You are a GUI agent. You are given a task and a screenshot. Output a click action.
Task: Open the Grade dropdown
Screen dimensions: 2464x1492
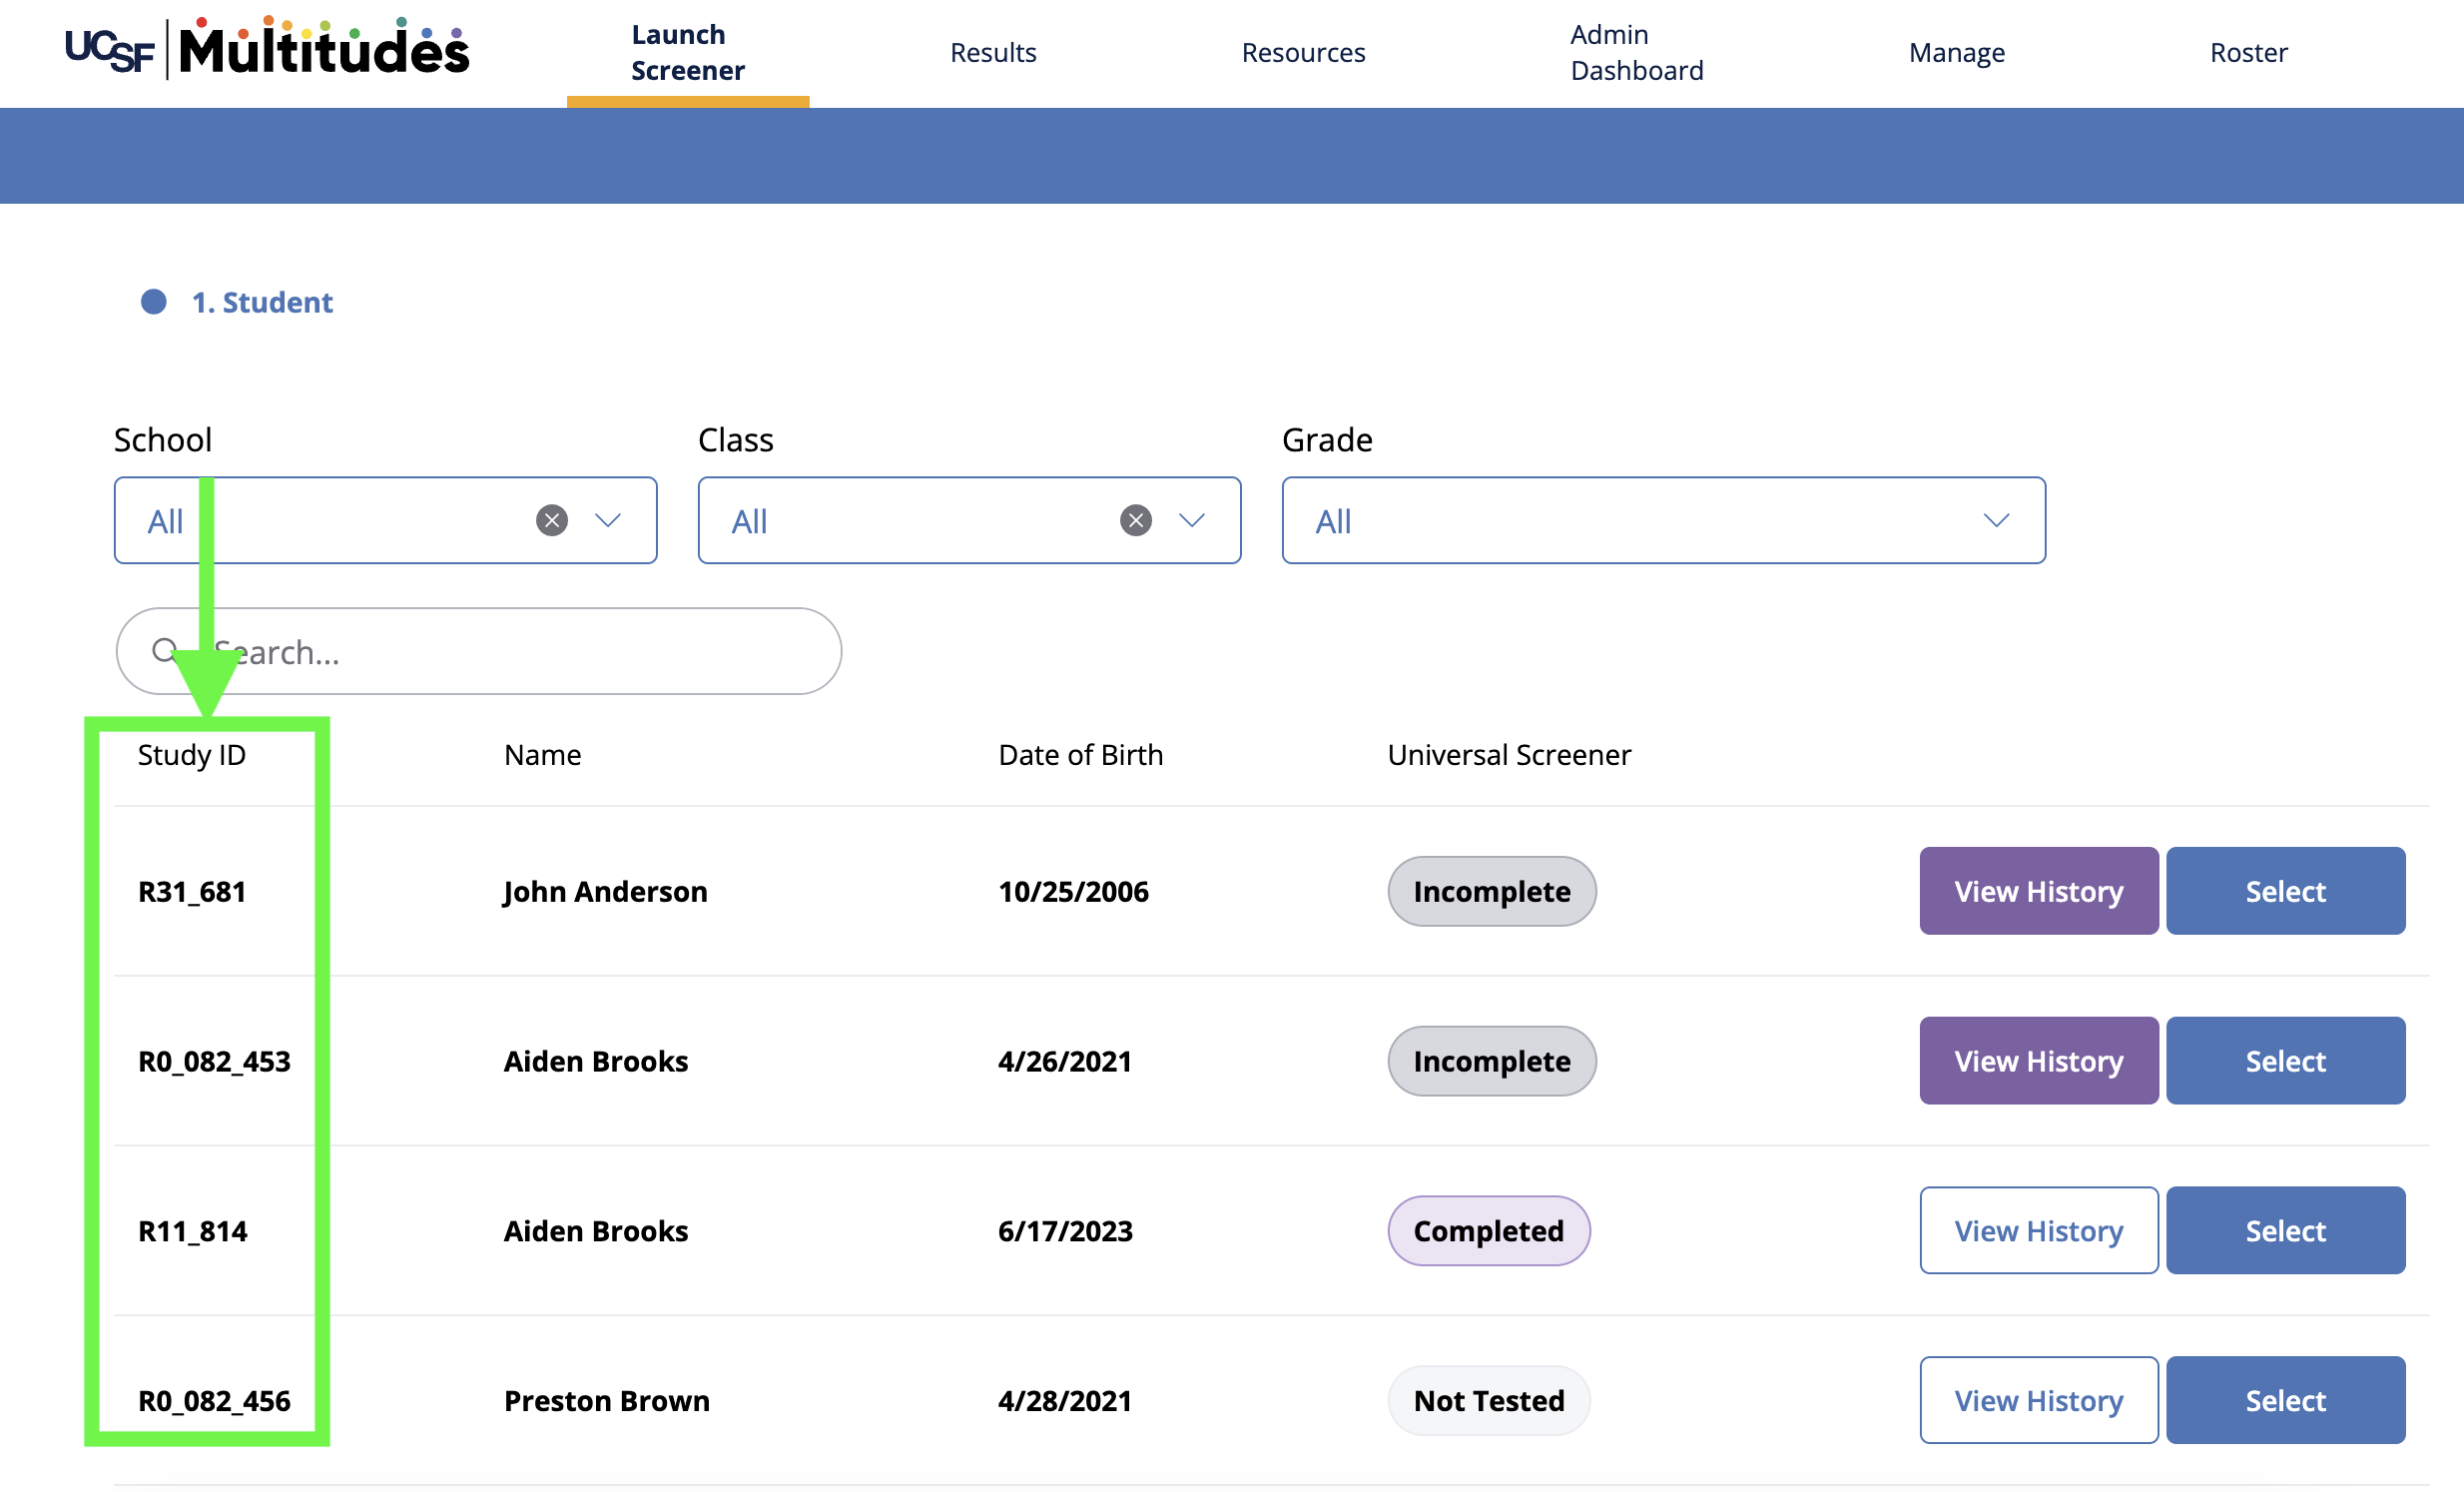point(1663,520)
